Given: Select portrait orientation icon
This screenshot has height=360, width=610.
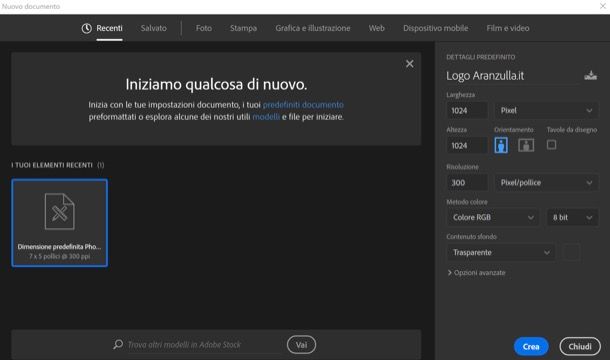Looking at the screenshot, I should [501, 145].
